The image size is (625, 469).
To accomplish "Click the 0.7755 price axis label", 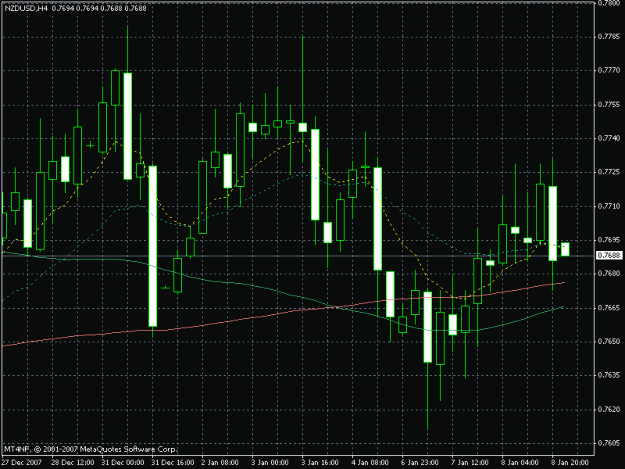I will 609,104.
